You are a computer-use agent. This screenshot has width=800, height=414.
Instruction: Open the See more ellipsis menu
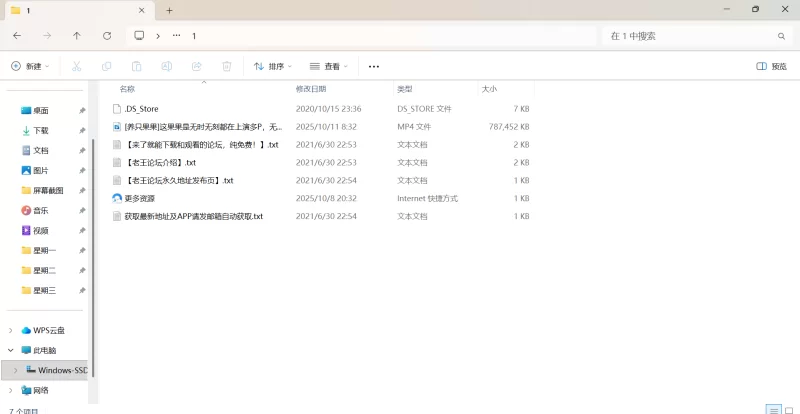click(374, 66)
